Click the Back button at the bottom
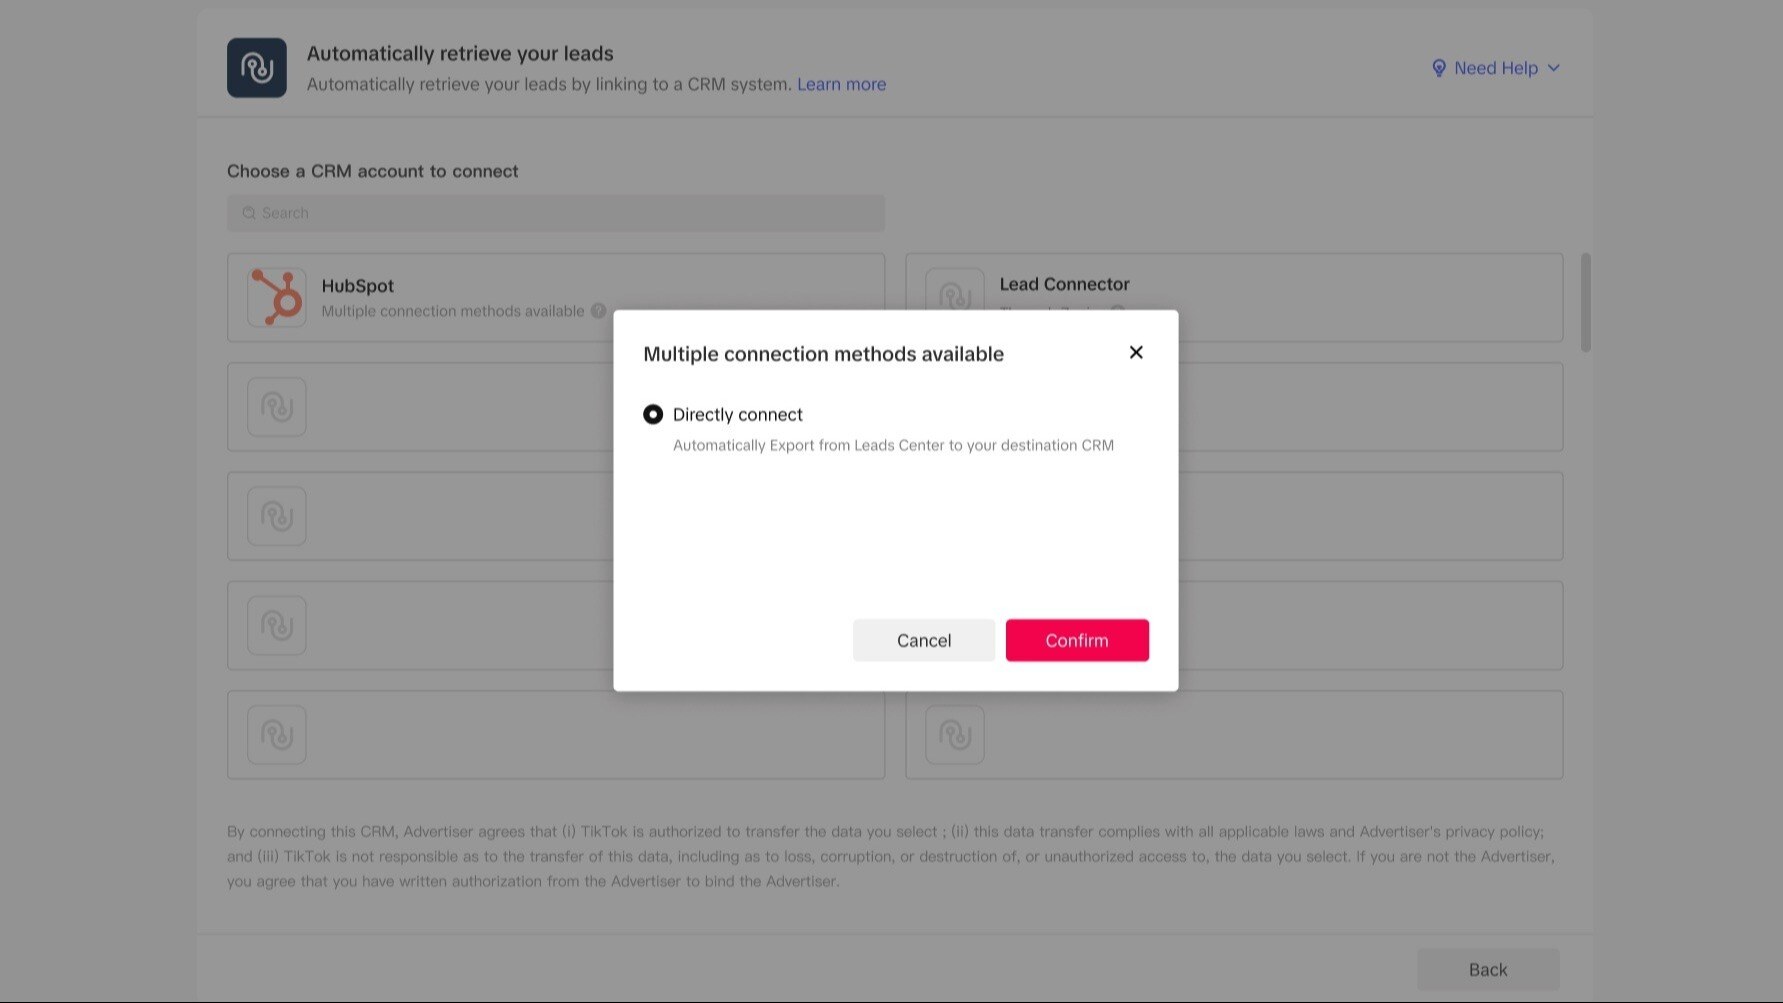This screenshot has height=1003, width=1783. [1488, 968]
